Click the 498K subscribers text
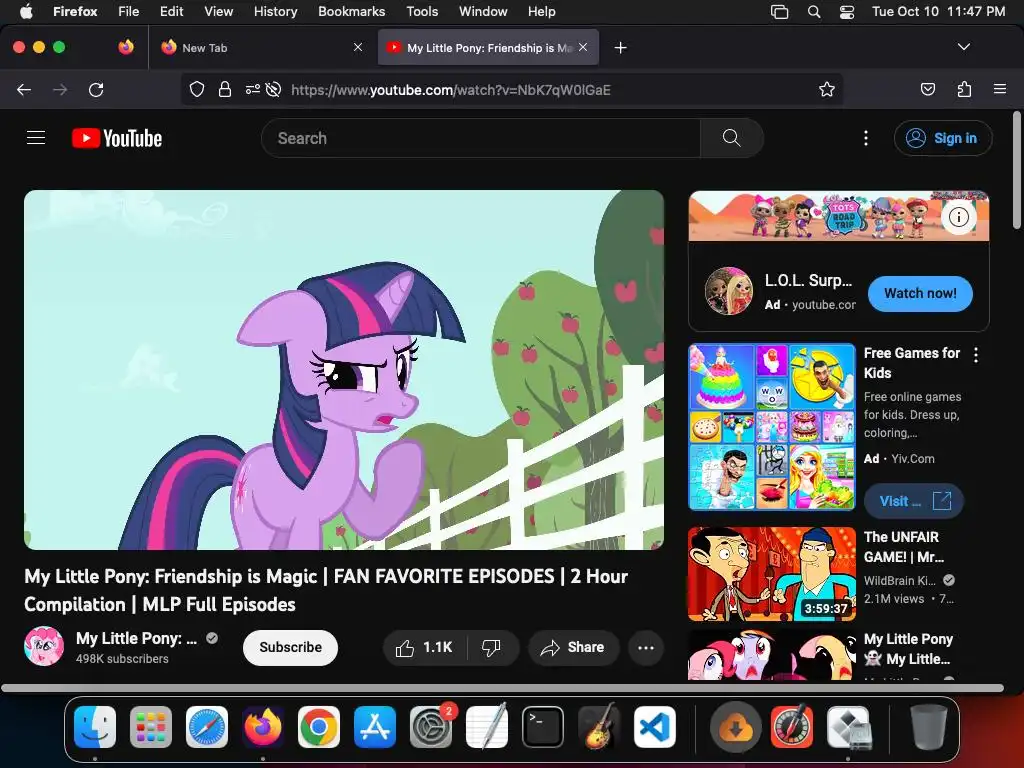The height and width of the screenshot is (768, 1024). pos(122,658)
